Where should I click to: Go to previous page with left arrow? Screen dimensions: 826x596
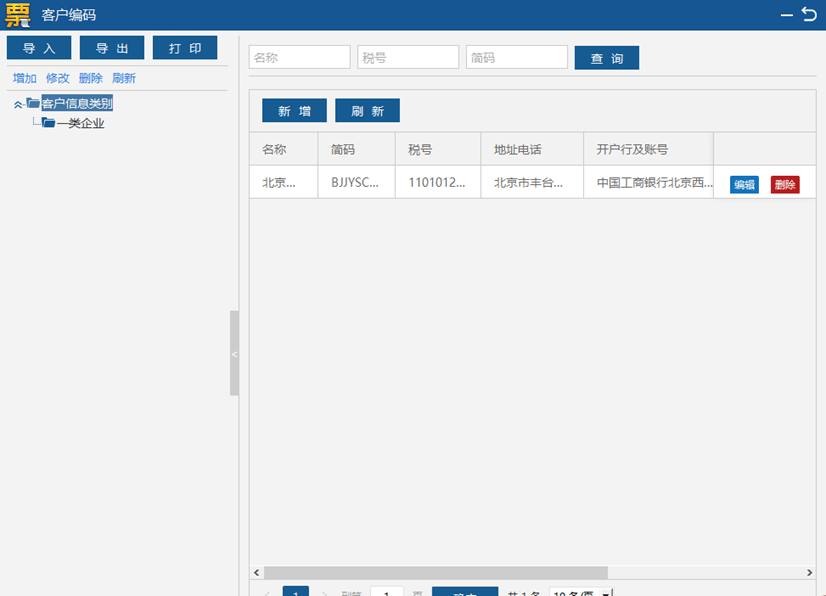pos(268,592)
